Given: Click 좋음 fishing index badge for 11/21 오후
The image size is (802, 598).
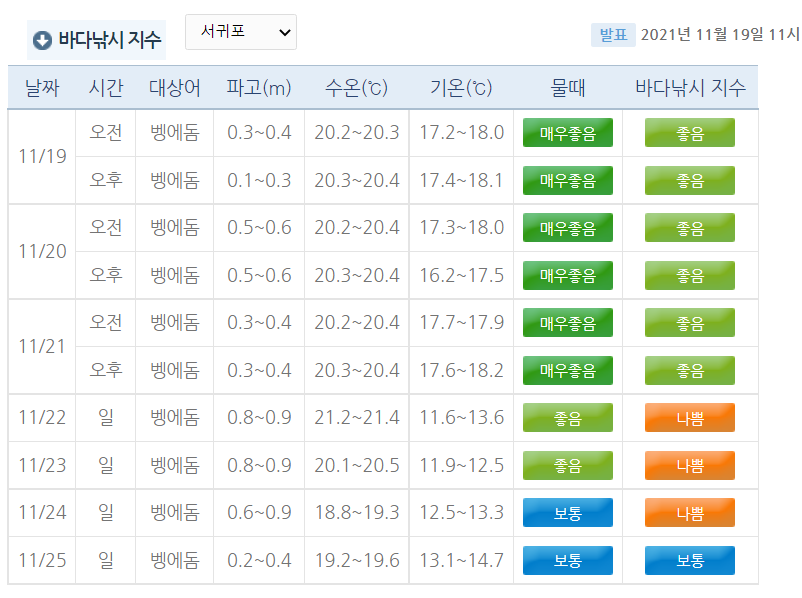Looking at the screenshot, I should click(x=690, y=370).
